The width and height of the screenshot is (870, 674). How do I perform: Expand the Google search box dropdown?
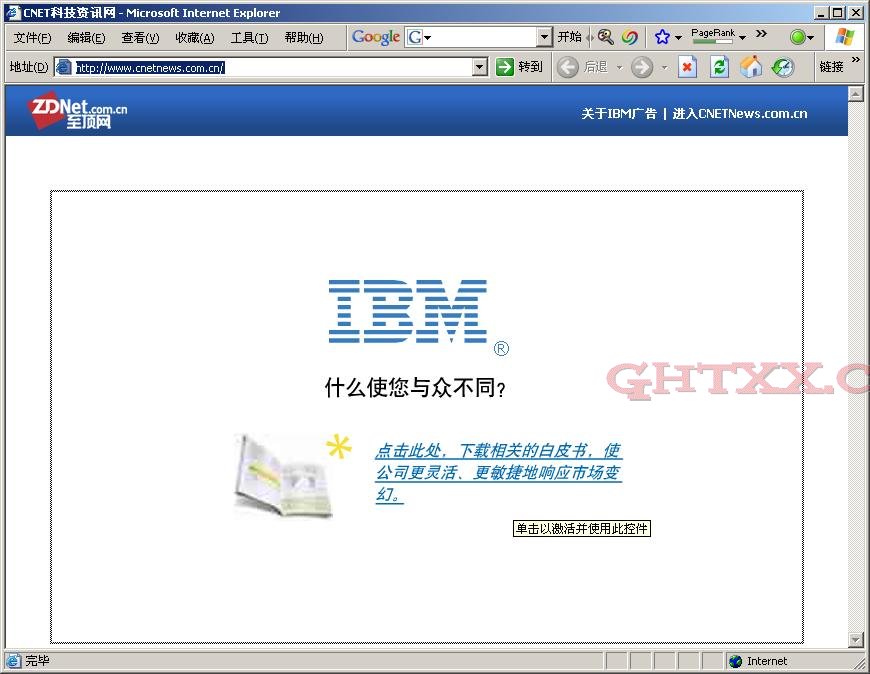(544, 37)
